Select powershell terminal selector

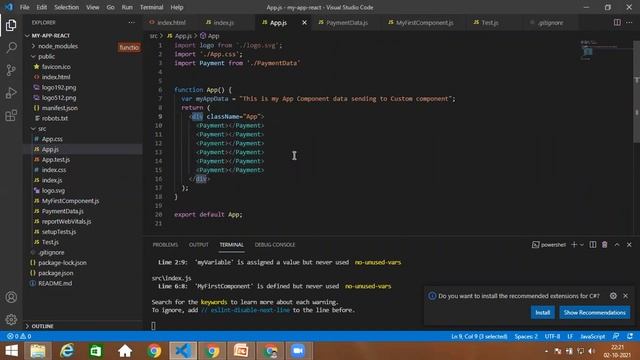click(x=549, y=244)
